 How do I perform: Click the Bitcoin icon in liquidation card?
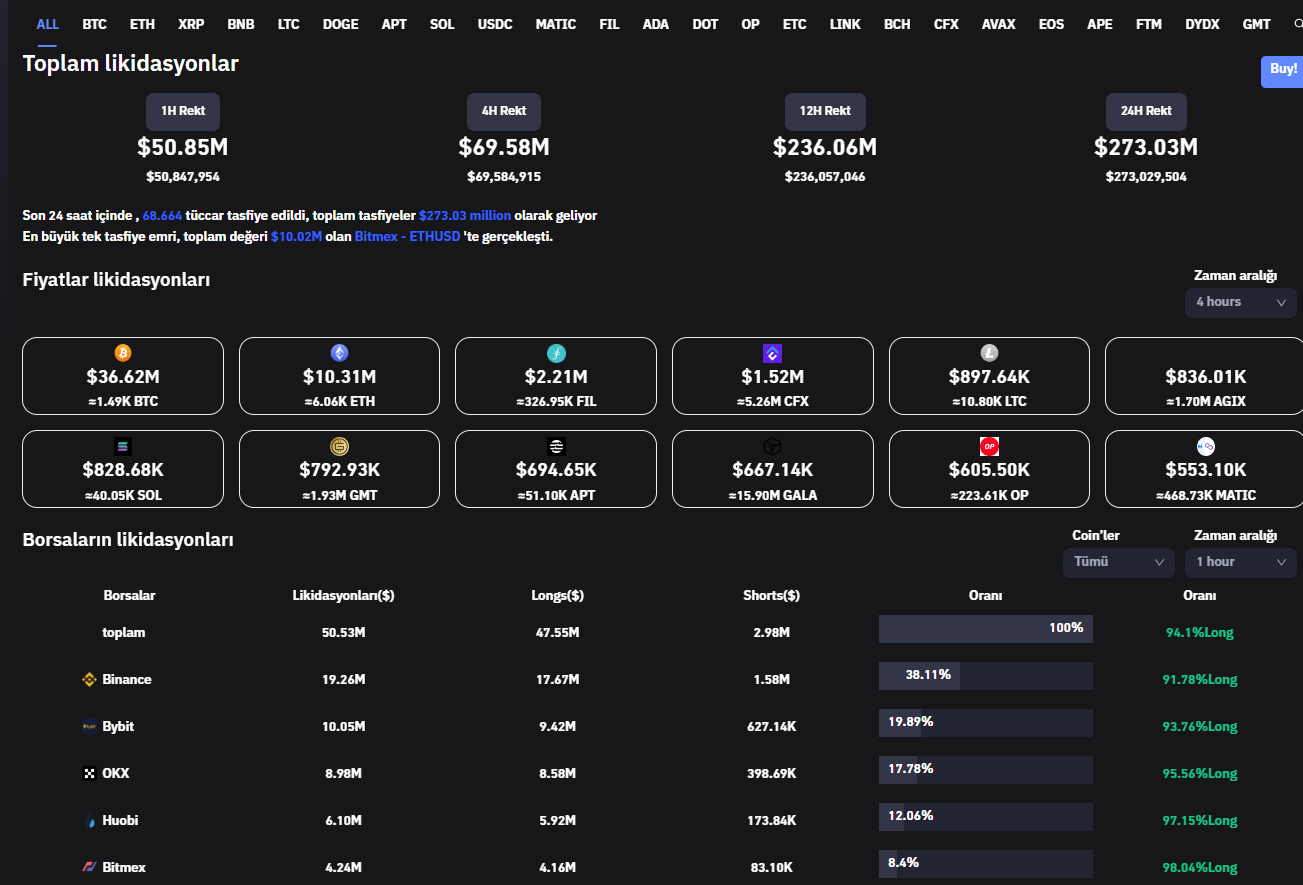click(123, 353)
